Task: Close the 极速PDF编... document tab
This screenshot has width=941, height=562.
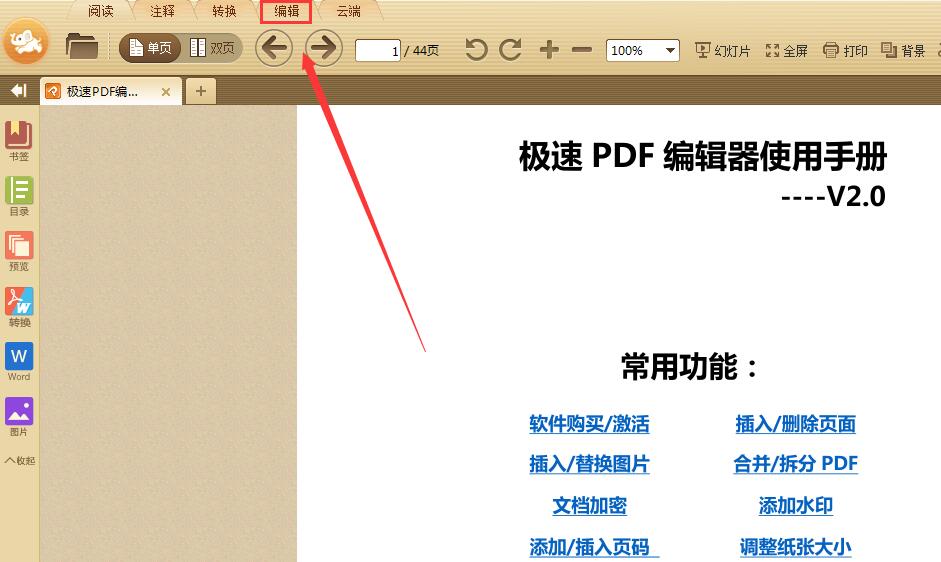Action: point(166,92)
